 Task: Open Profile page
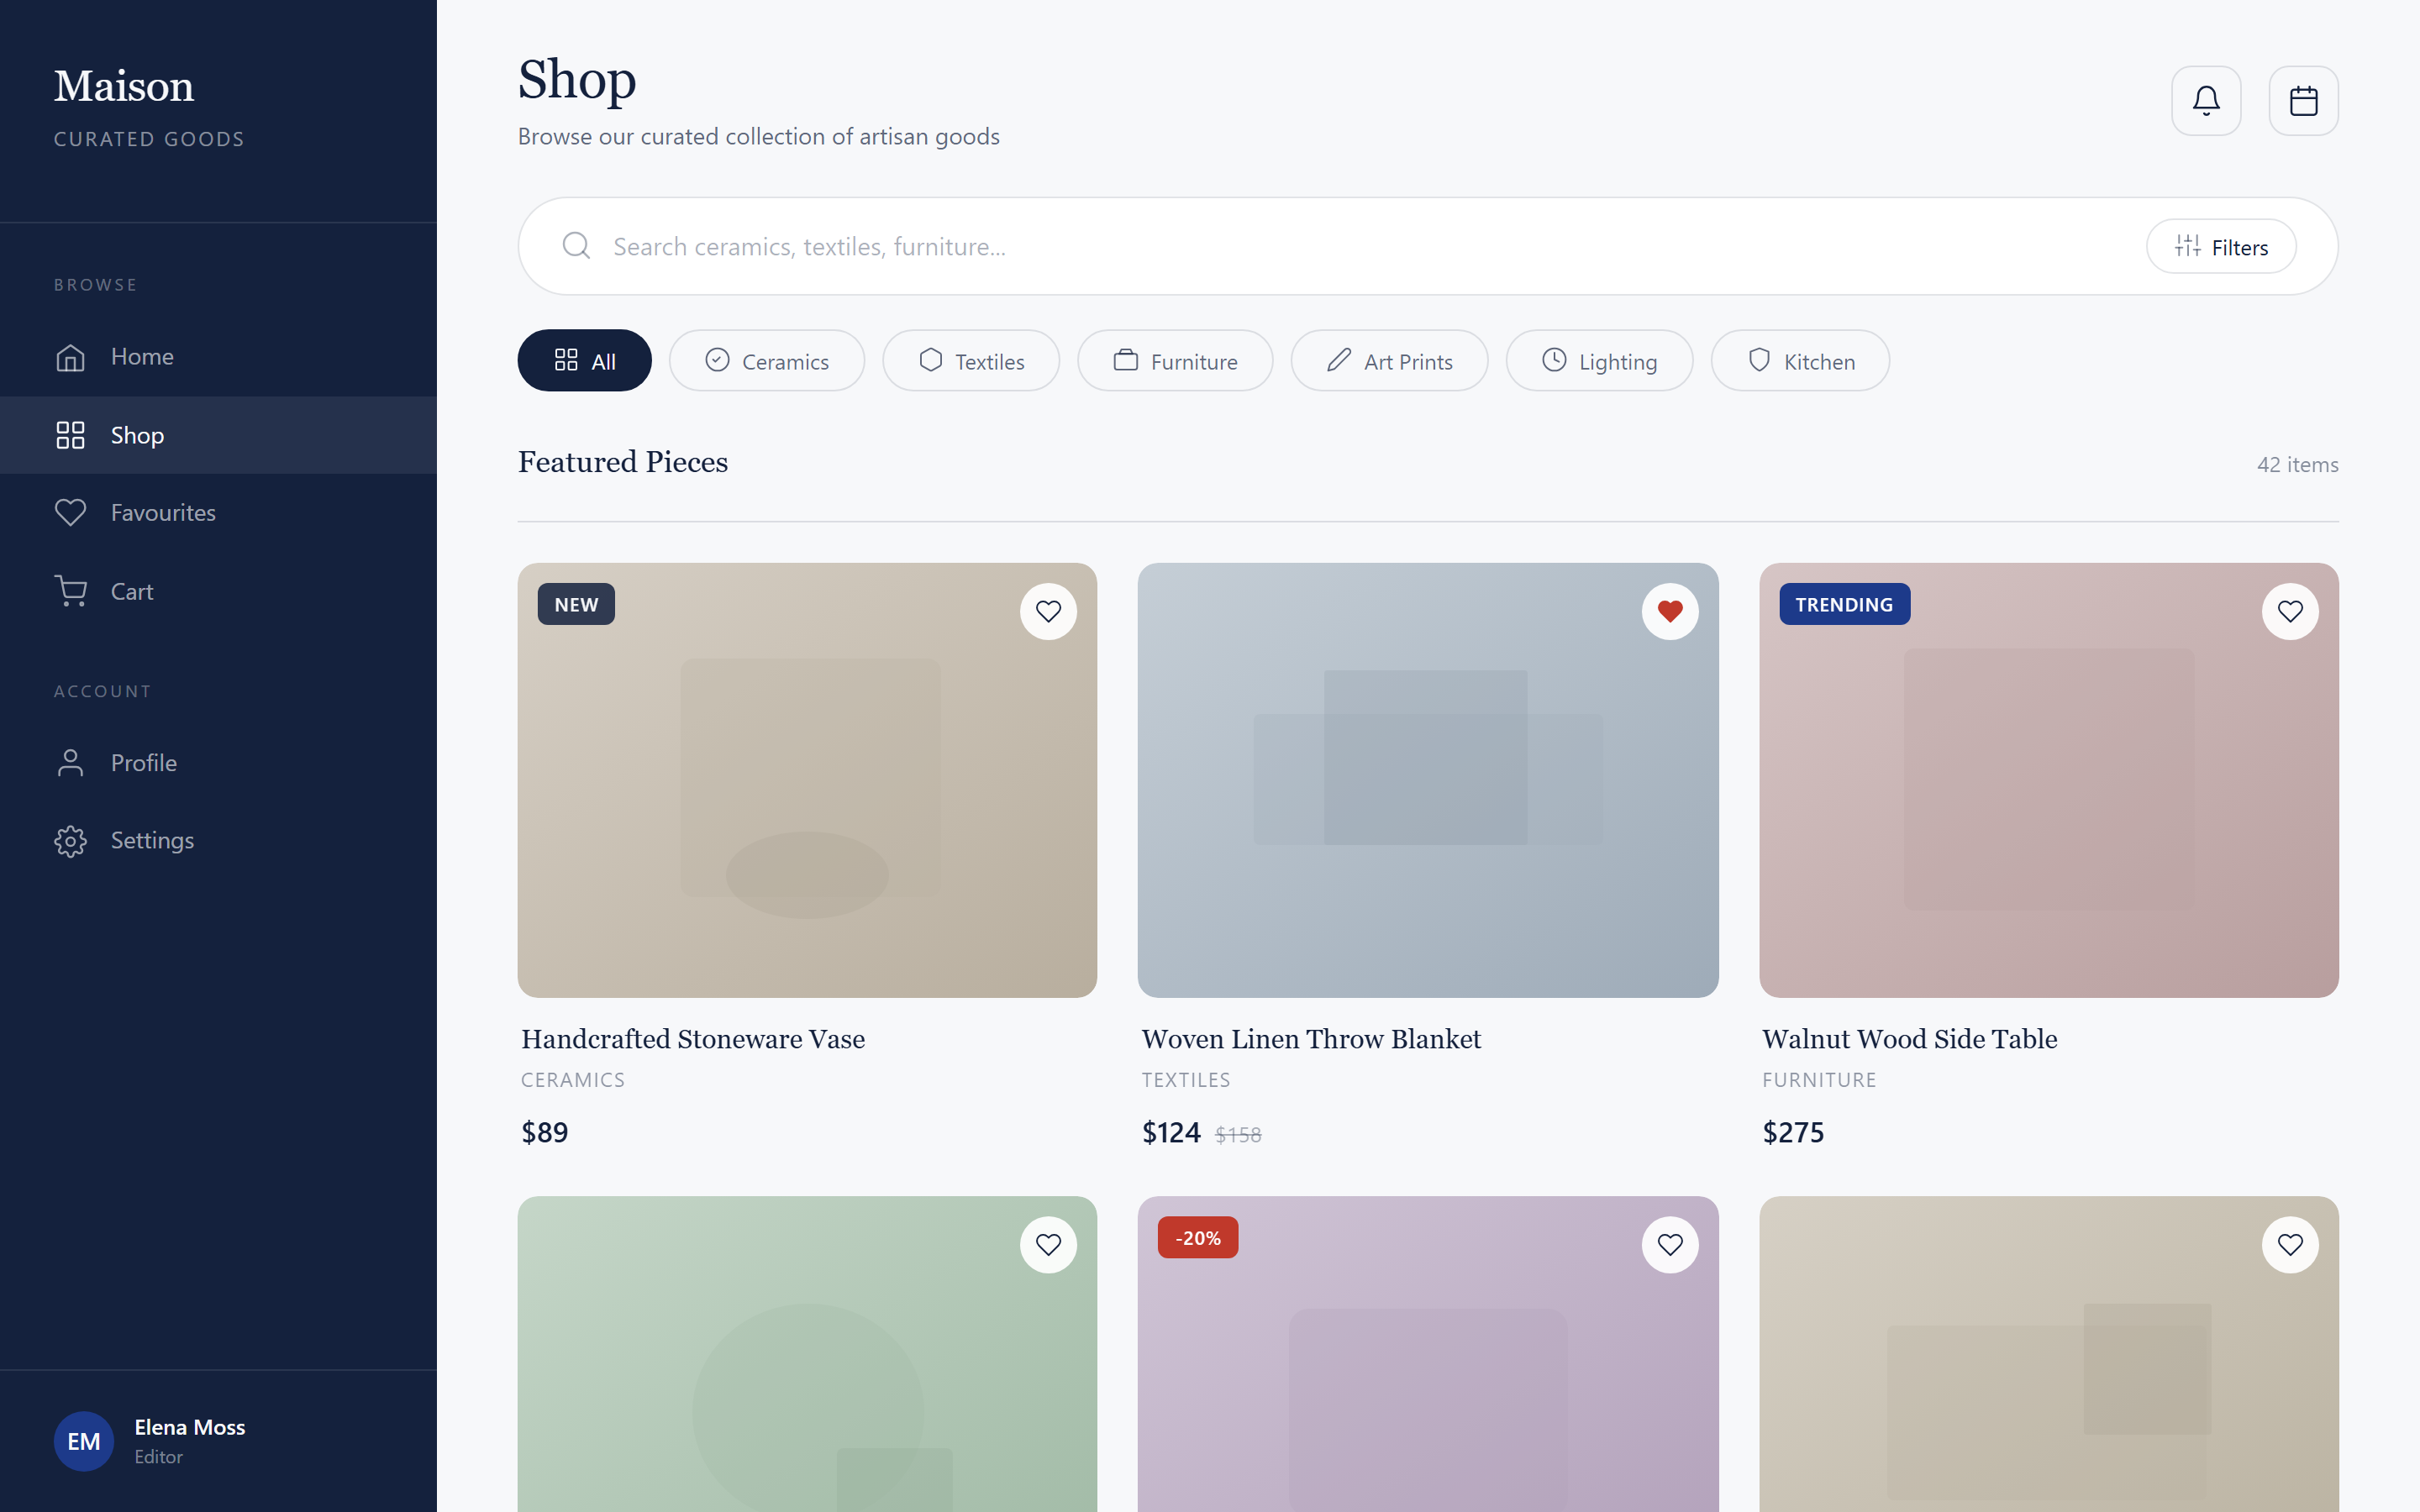218,763
